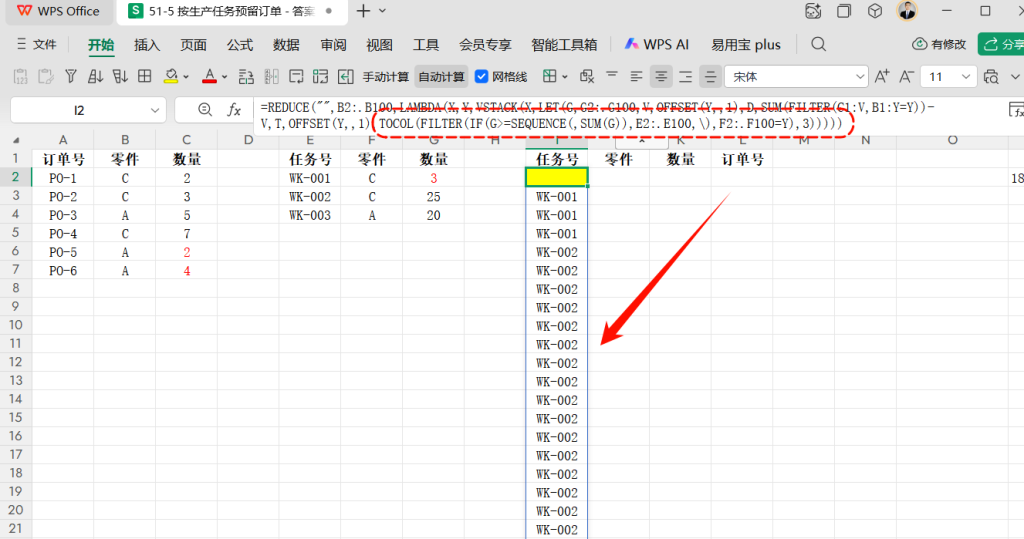Viewport: 1024px width, 539px height.
Task: Click the row and column adjust icon
Action: tap(246, 76)
